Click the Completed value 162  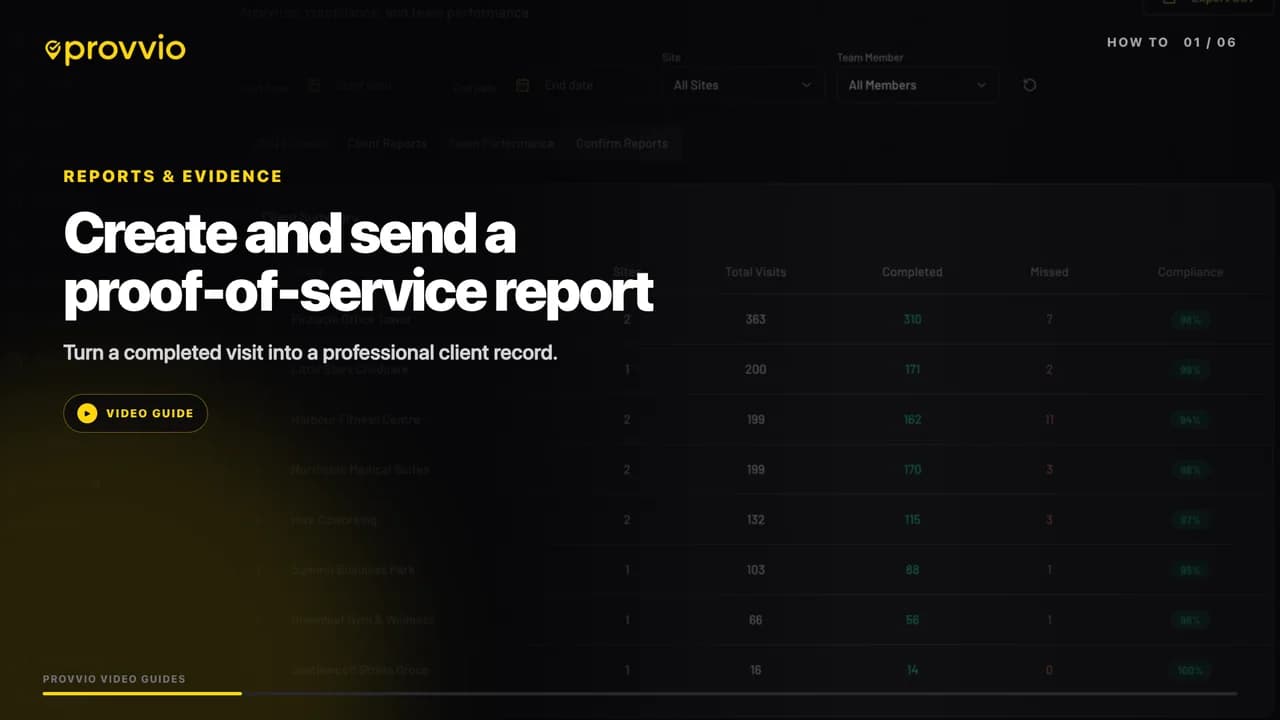(912, 420)
